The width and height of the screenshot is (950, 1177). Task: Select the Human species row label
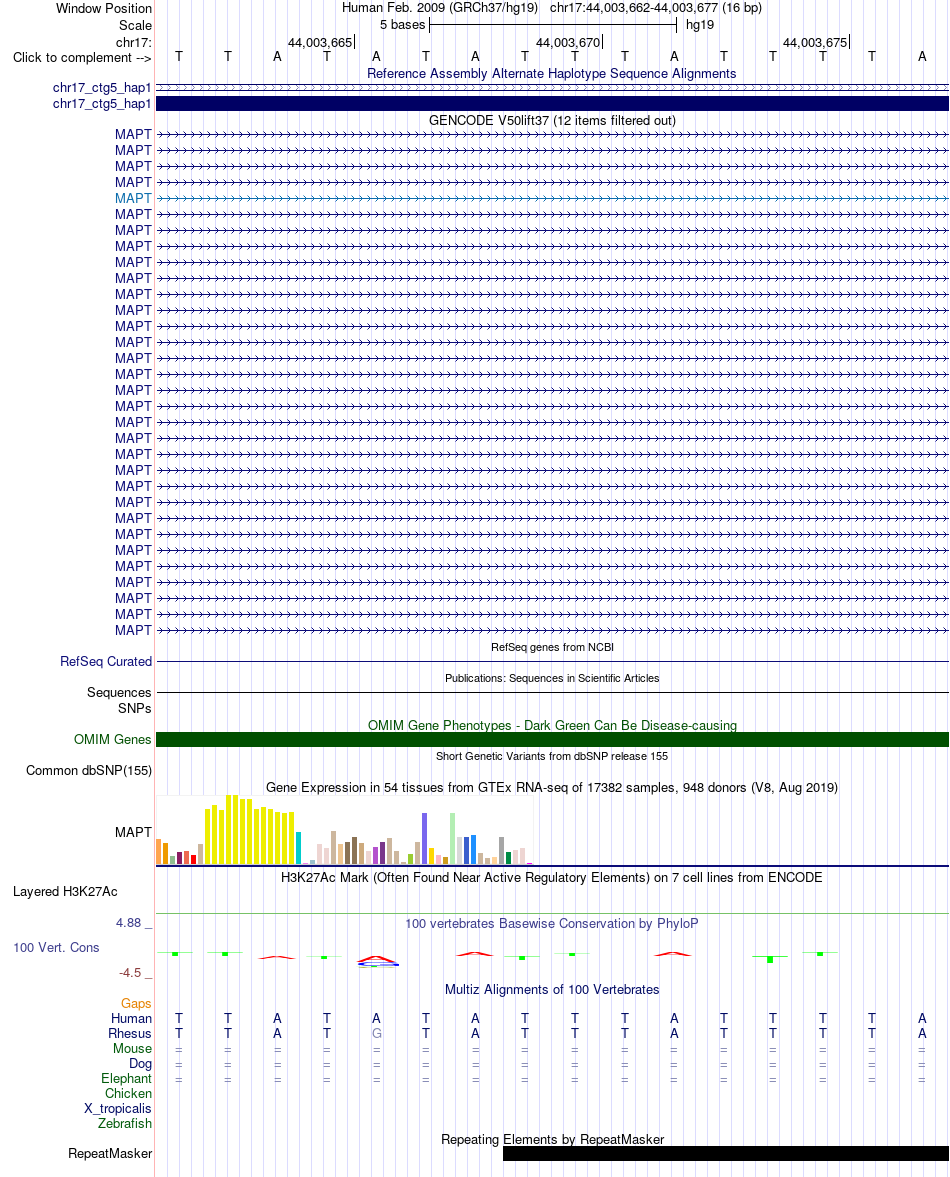pyautogui.click(x=131, y=1019)
